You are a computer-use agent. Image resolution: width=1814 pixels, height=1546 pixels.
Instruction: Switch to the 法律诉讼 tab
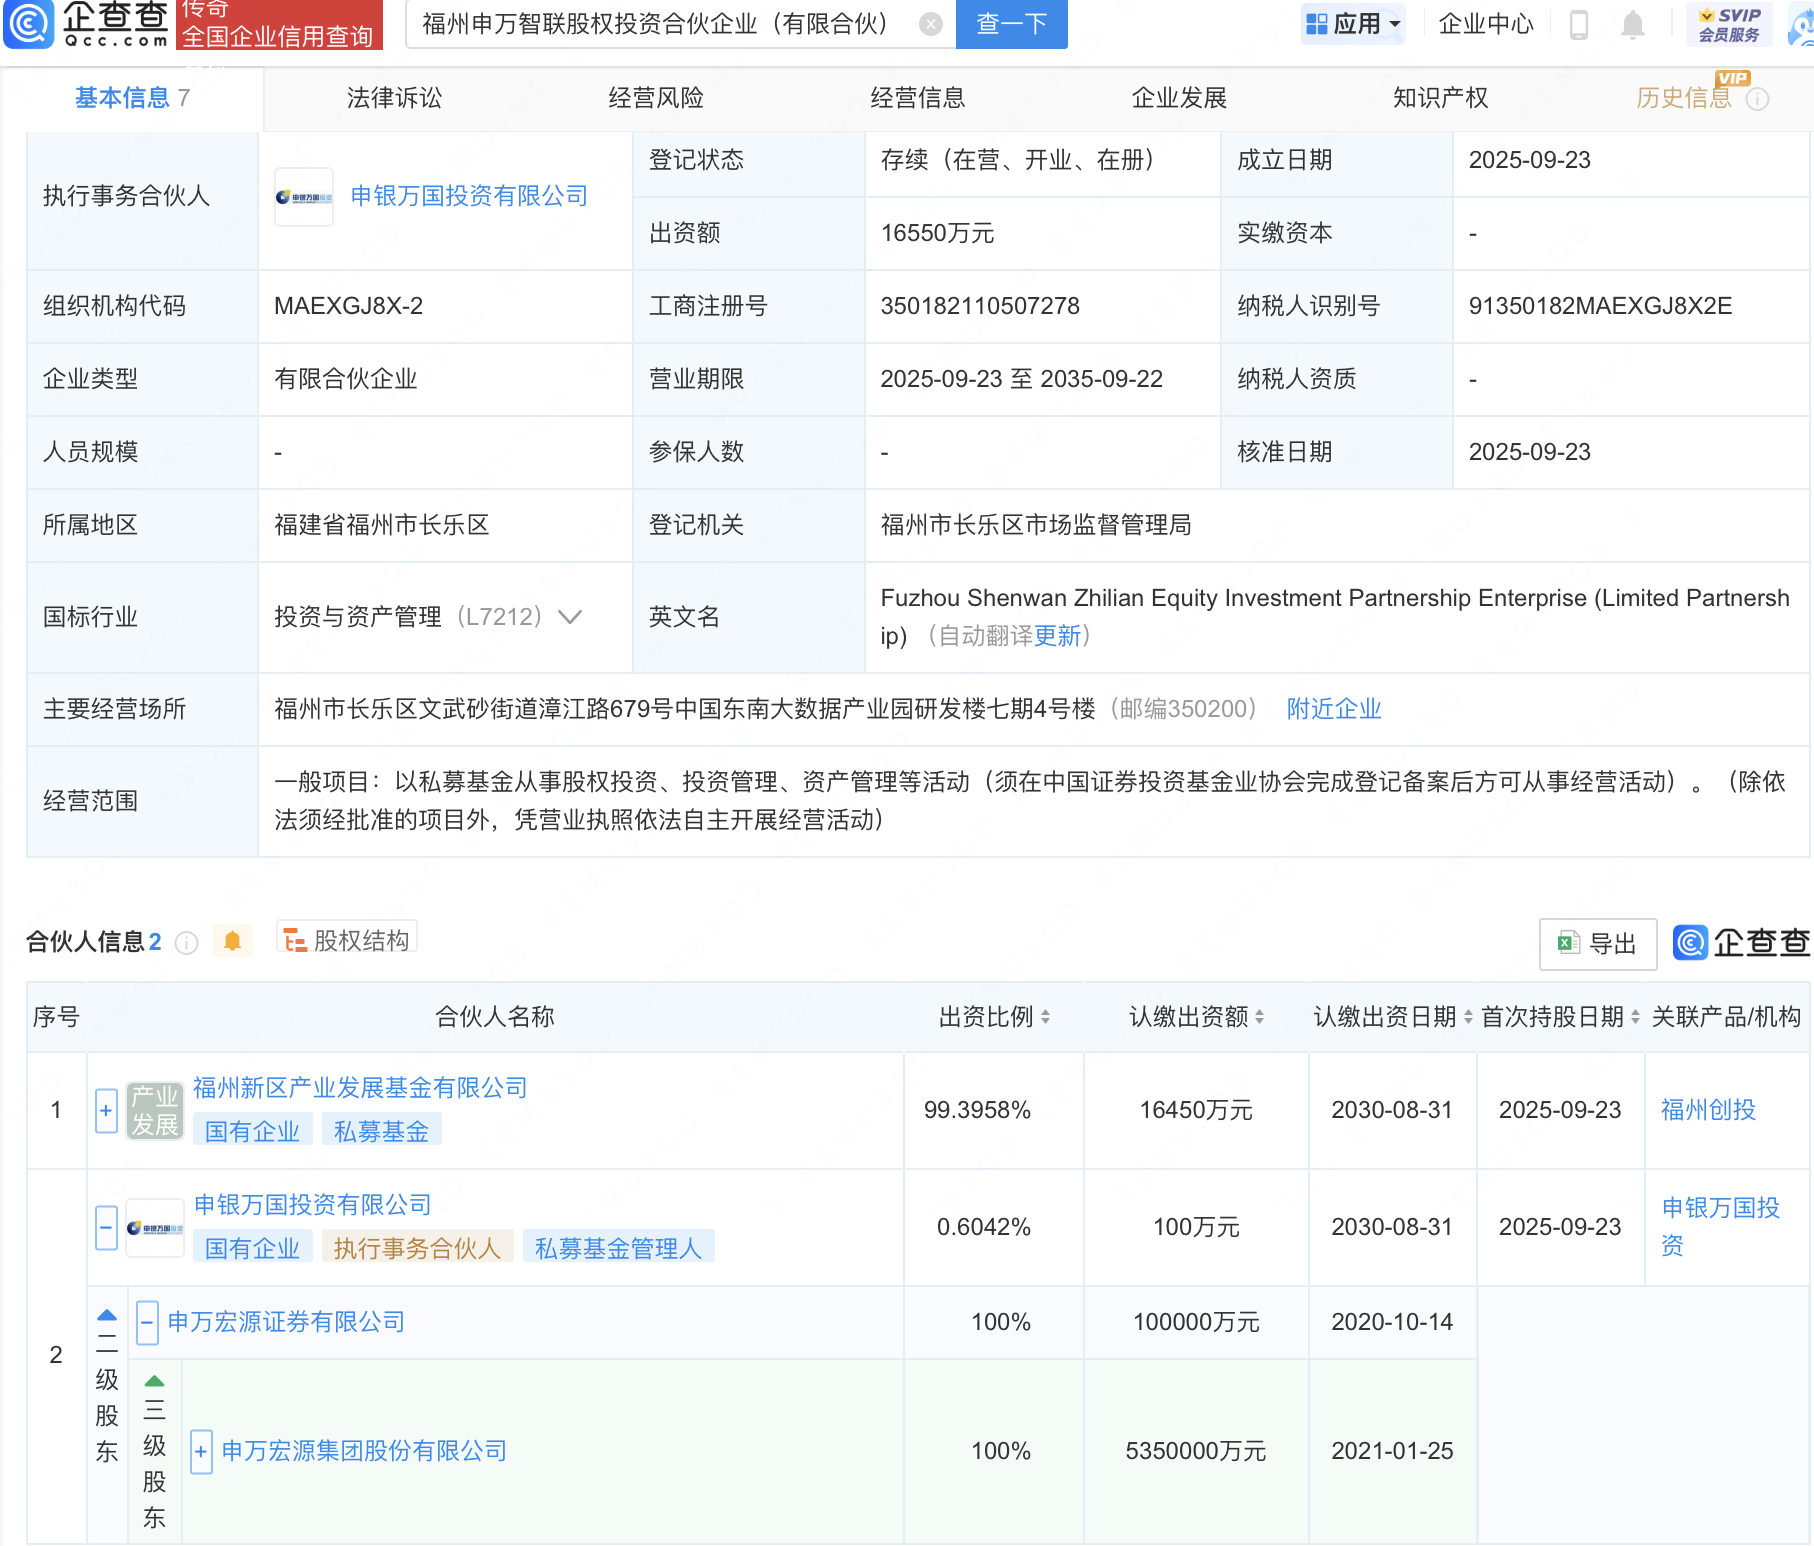[394, 98]
